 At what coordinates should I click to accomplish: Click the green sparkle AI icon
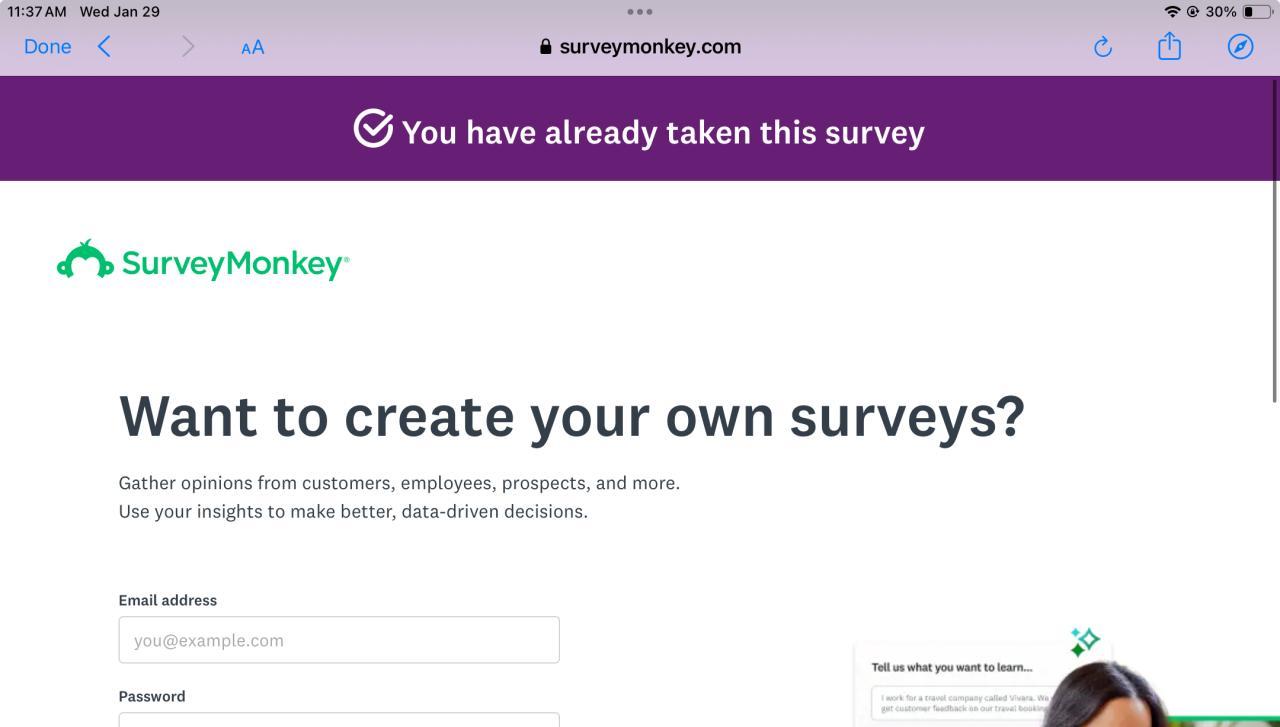[1084, 641]
